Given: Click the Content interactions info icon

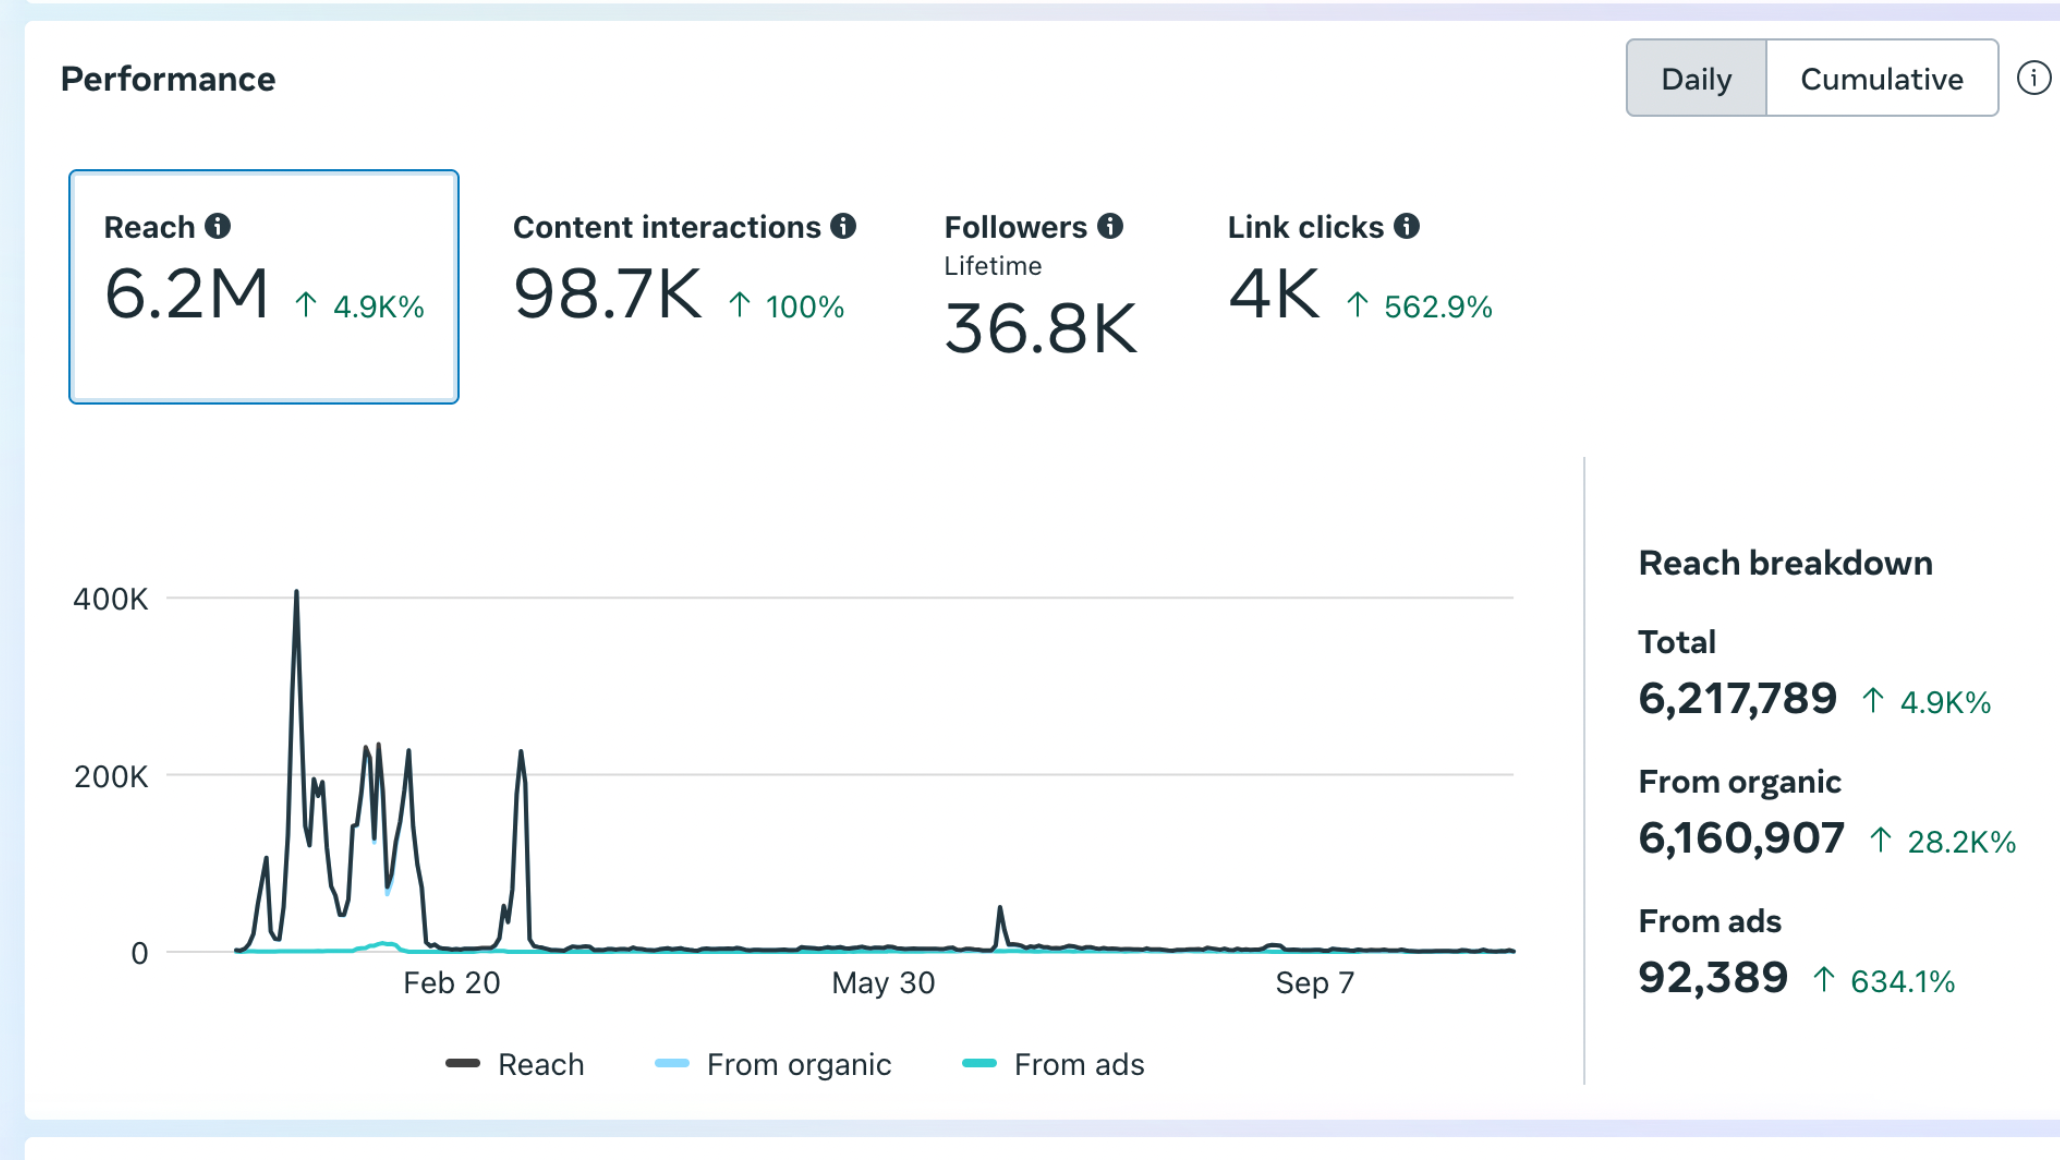Looking at the screenshot, I should 844,227.
